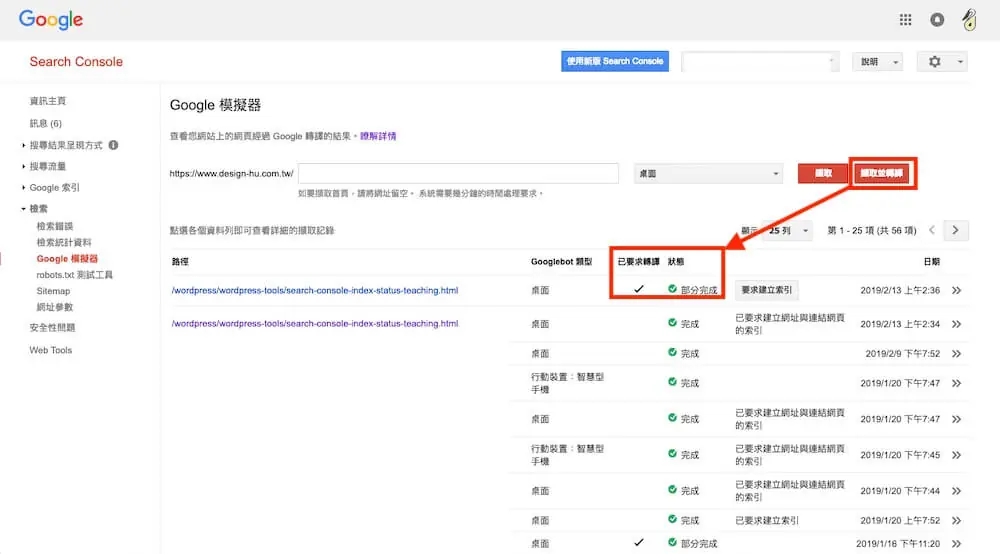Screen dimensions: 1000x554
Task: Open the 25 列 rows-per-page dropdown
Action: point(788,230)
